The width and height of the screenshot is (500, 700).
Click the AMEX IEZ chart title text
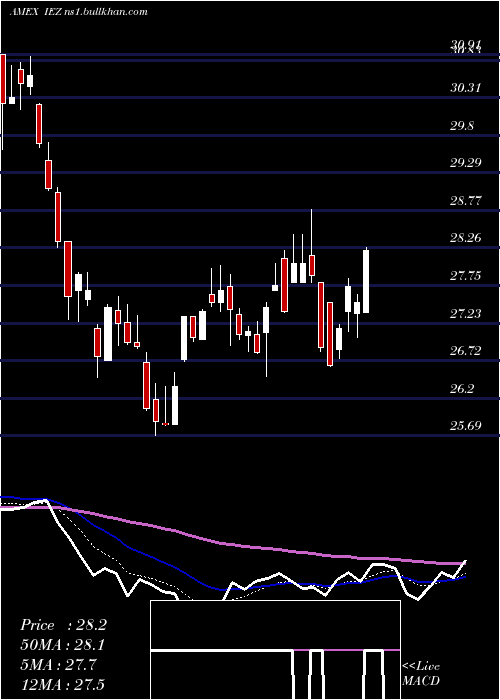coord(79,12)
